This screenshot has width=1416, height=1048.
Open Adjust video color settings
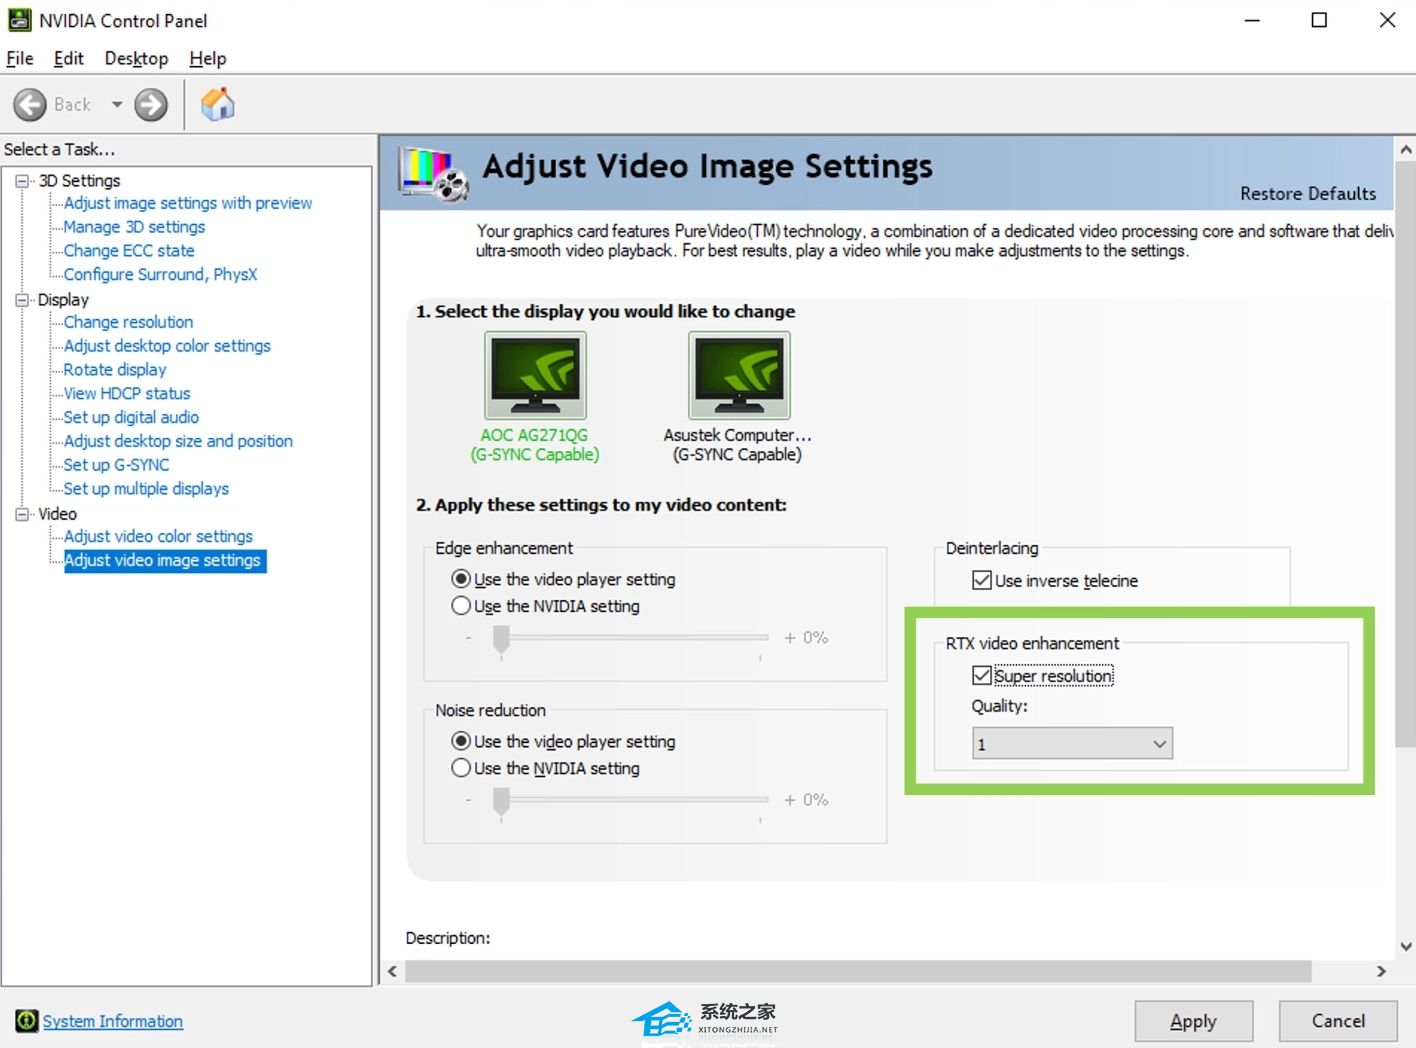158,537
